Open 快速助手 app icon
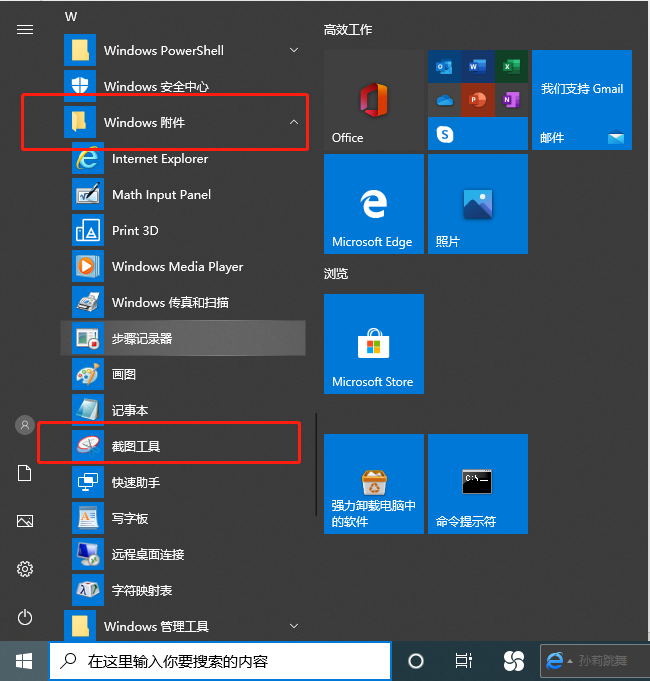The height and width of the screenshot is (681, 650). (x=88, y=482)
